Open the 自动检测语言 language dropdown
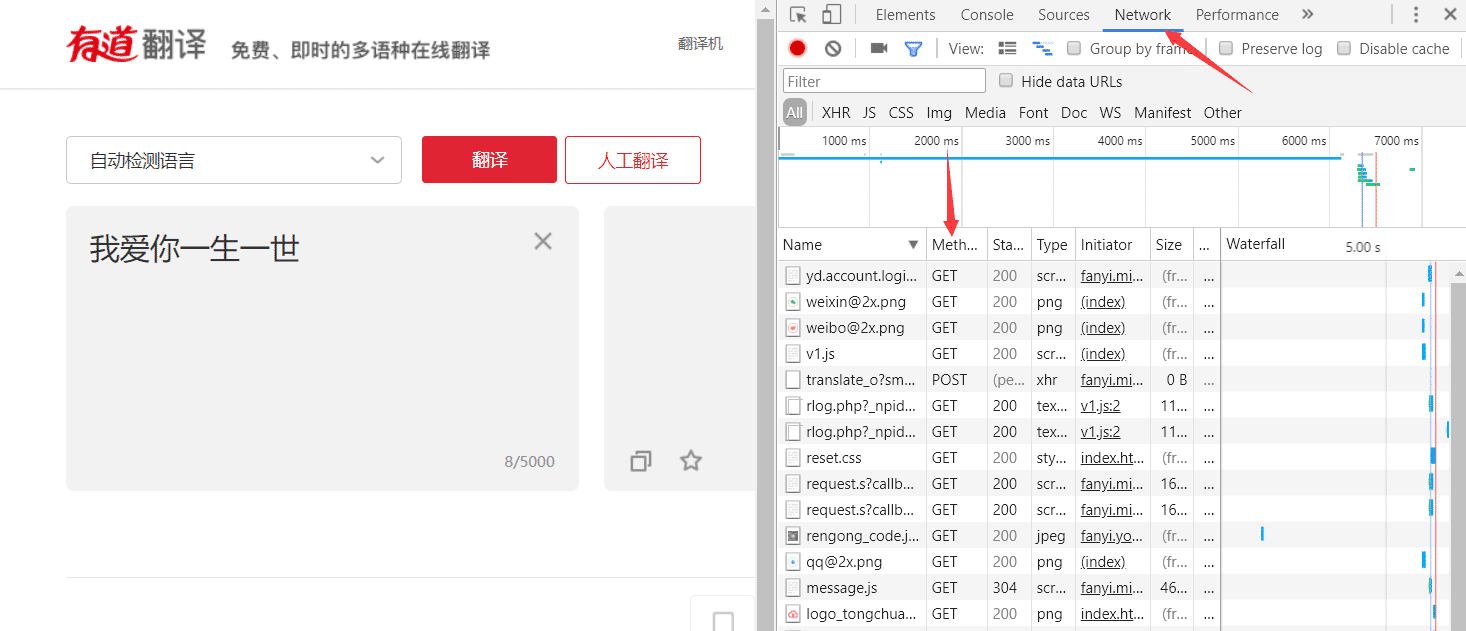1466x631 pixels. [x=233, y=160]
